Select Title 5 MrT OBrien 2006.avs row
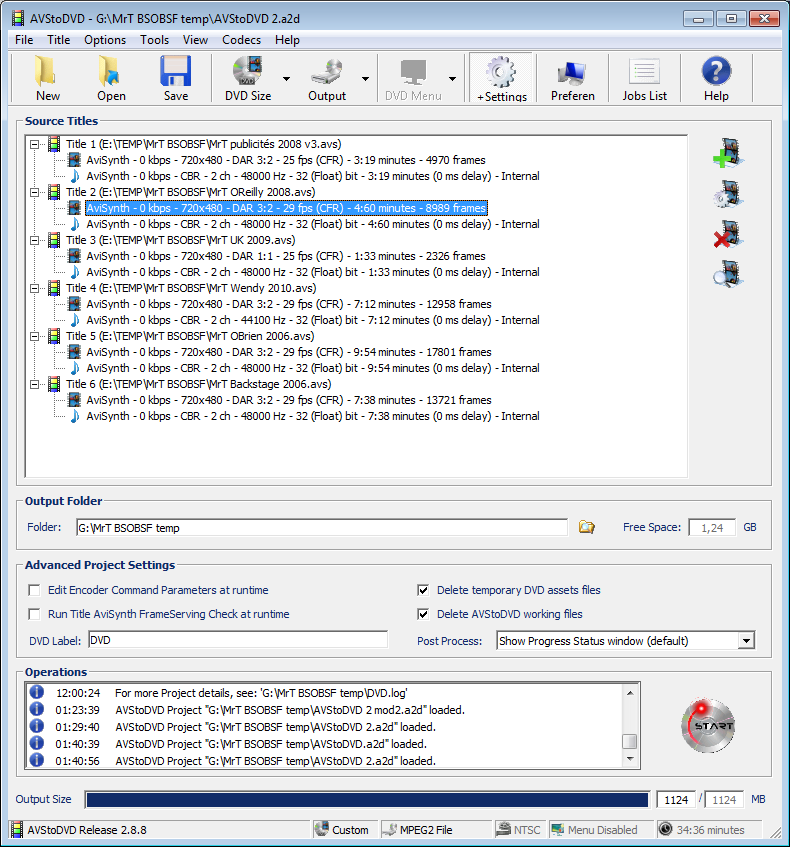 tap(190, 336)
